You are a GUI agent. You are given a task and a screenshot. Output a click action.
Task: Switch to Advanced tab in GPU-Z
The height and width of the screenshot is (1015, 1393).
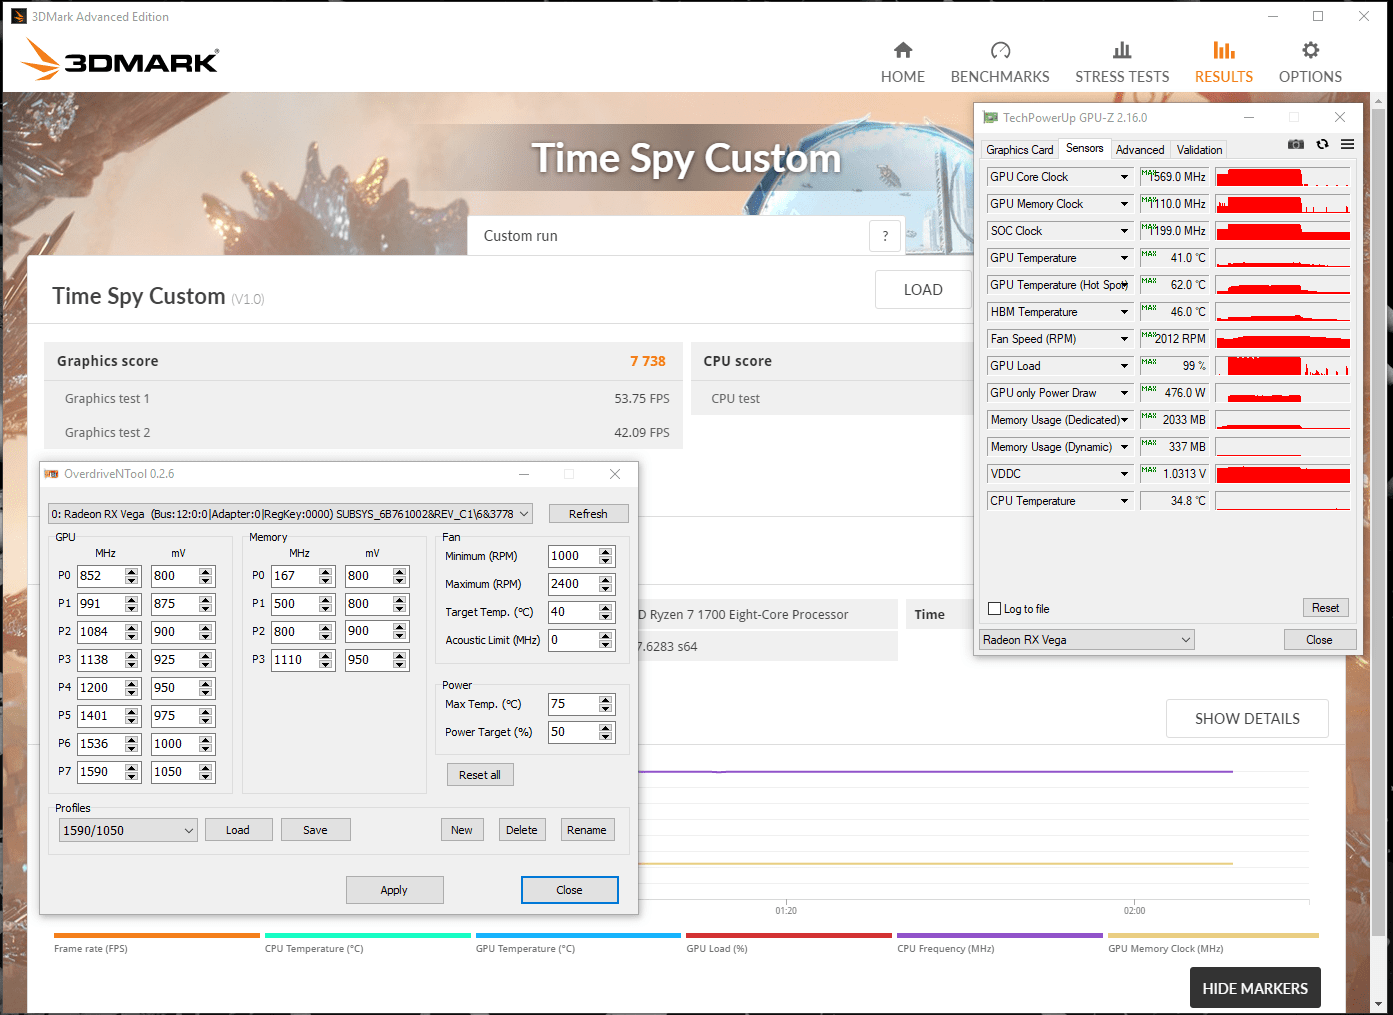(1140, 150)
